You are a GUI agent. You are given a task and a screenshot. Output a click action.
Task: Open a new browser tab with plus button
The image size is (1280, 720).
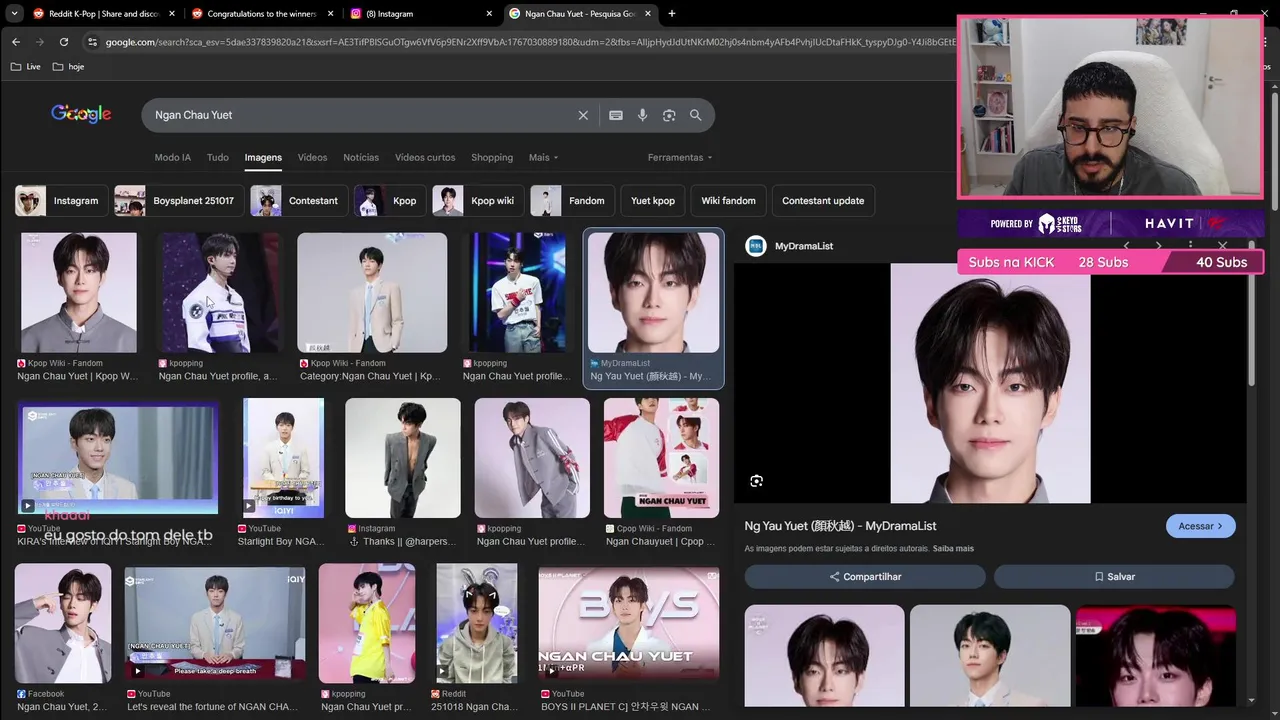click(671, 14)
